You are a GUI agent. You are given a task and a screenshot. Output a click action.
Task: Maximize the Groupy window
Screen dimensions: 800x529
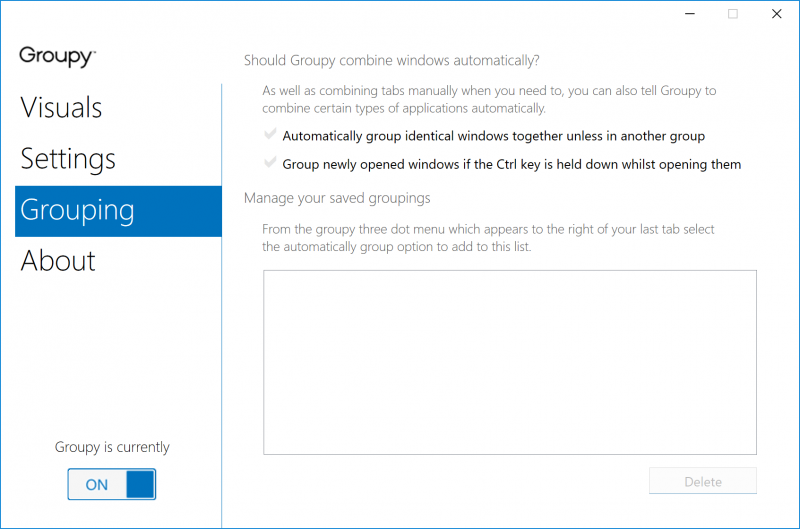(x=733, y=14)
